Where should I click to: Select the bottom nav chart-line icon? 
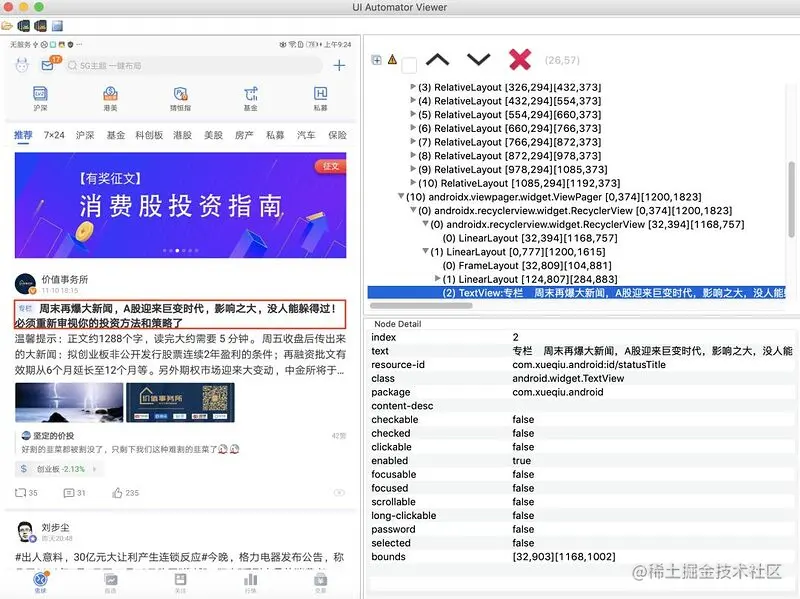point(110,582)
